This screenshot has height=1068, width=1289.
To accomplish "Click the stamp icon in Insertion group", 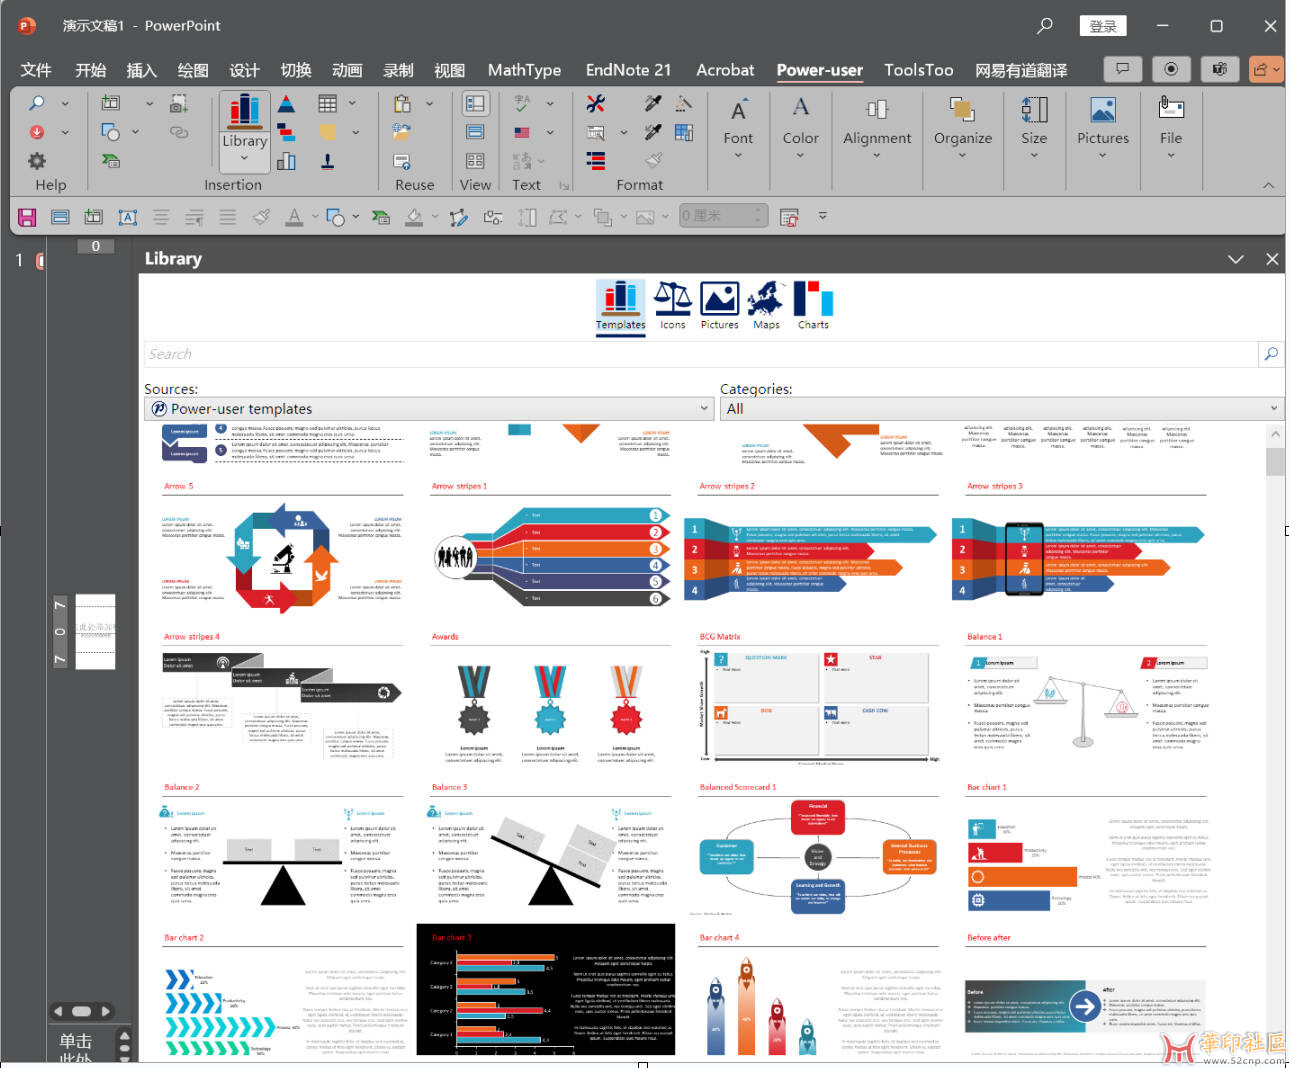I will coord(327,161).
